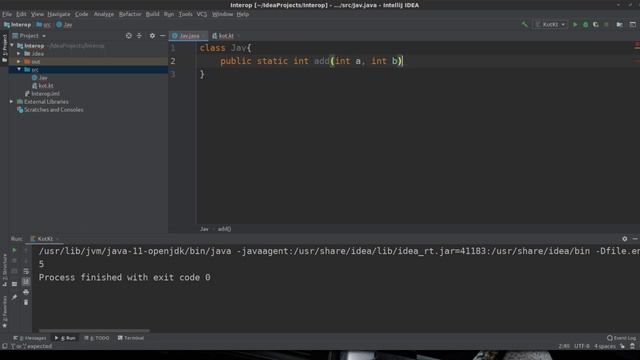Run with coverage using toolbar icon
640x360 pixels.
pyautogui.click(x=596, y=24)
